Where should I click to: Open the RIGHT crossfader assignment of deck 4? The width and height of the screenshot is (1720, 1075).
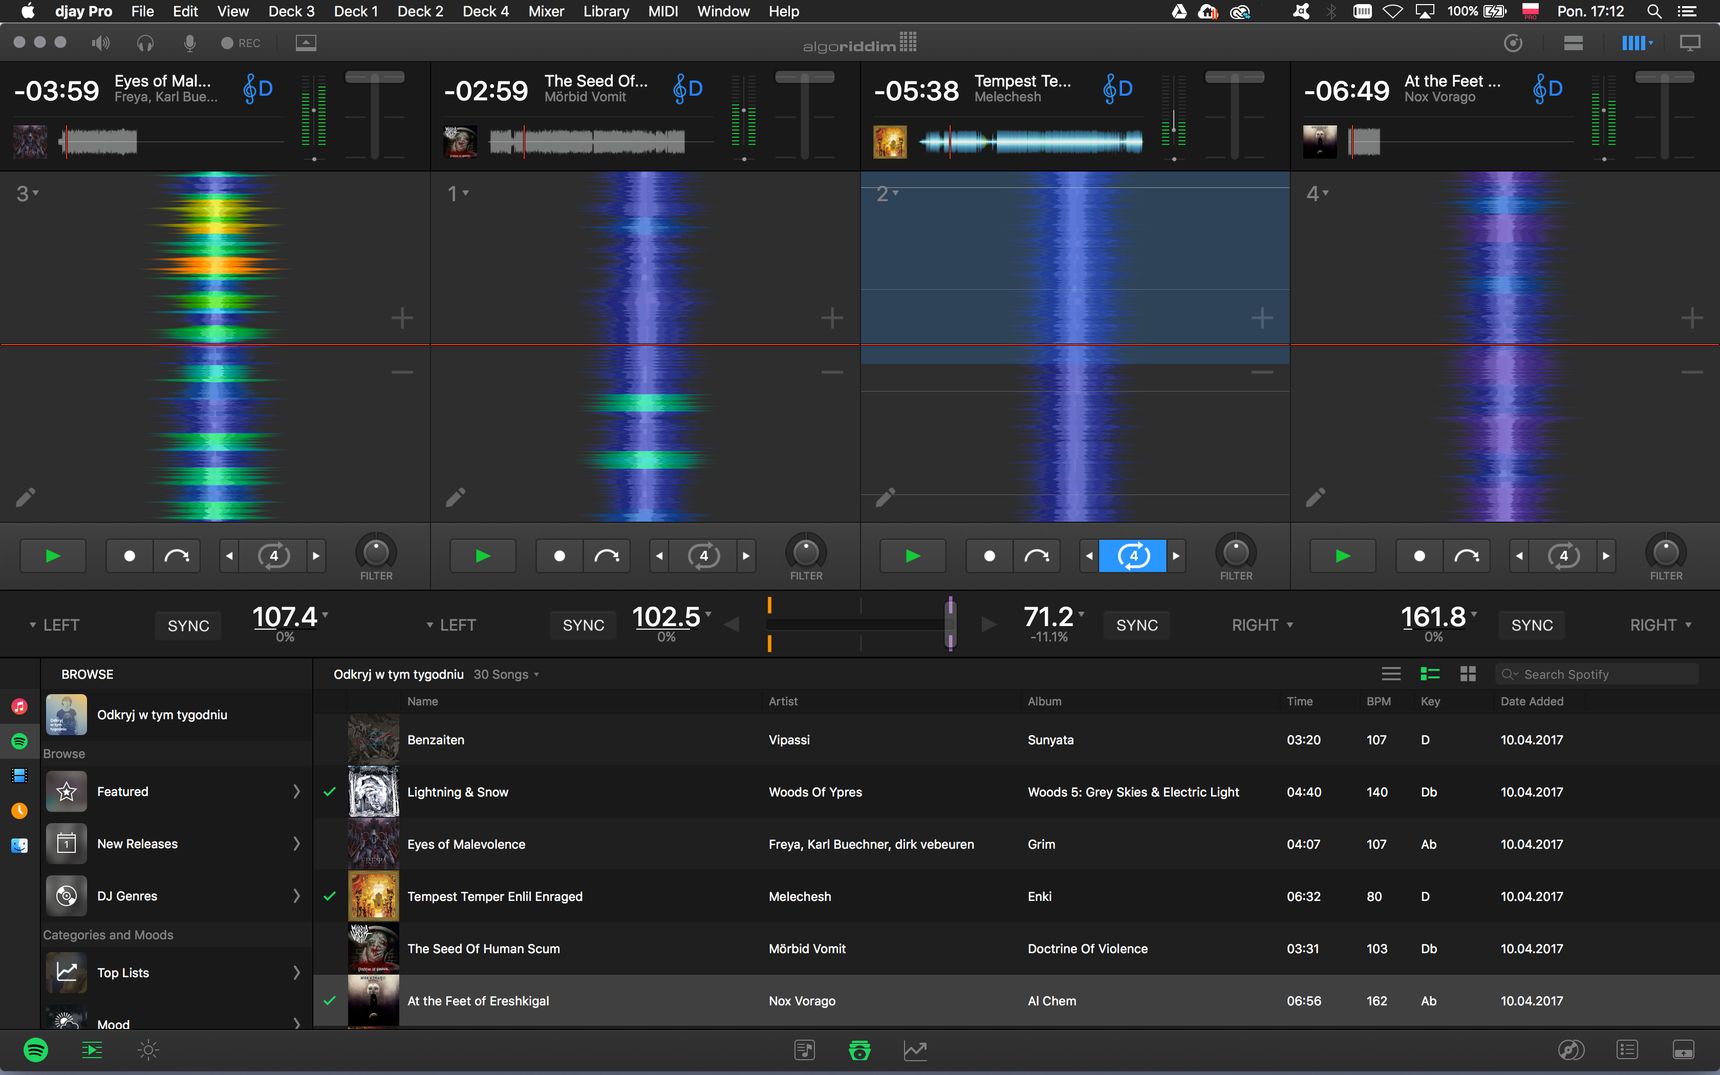click(x=1661, y=625)
